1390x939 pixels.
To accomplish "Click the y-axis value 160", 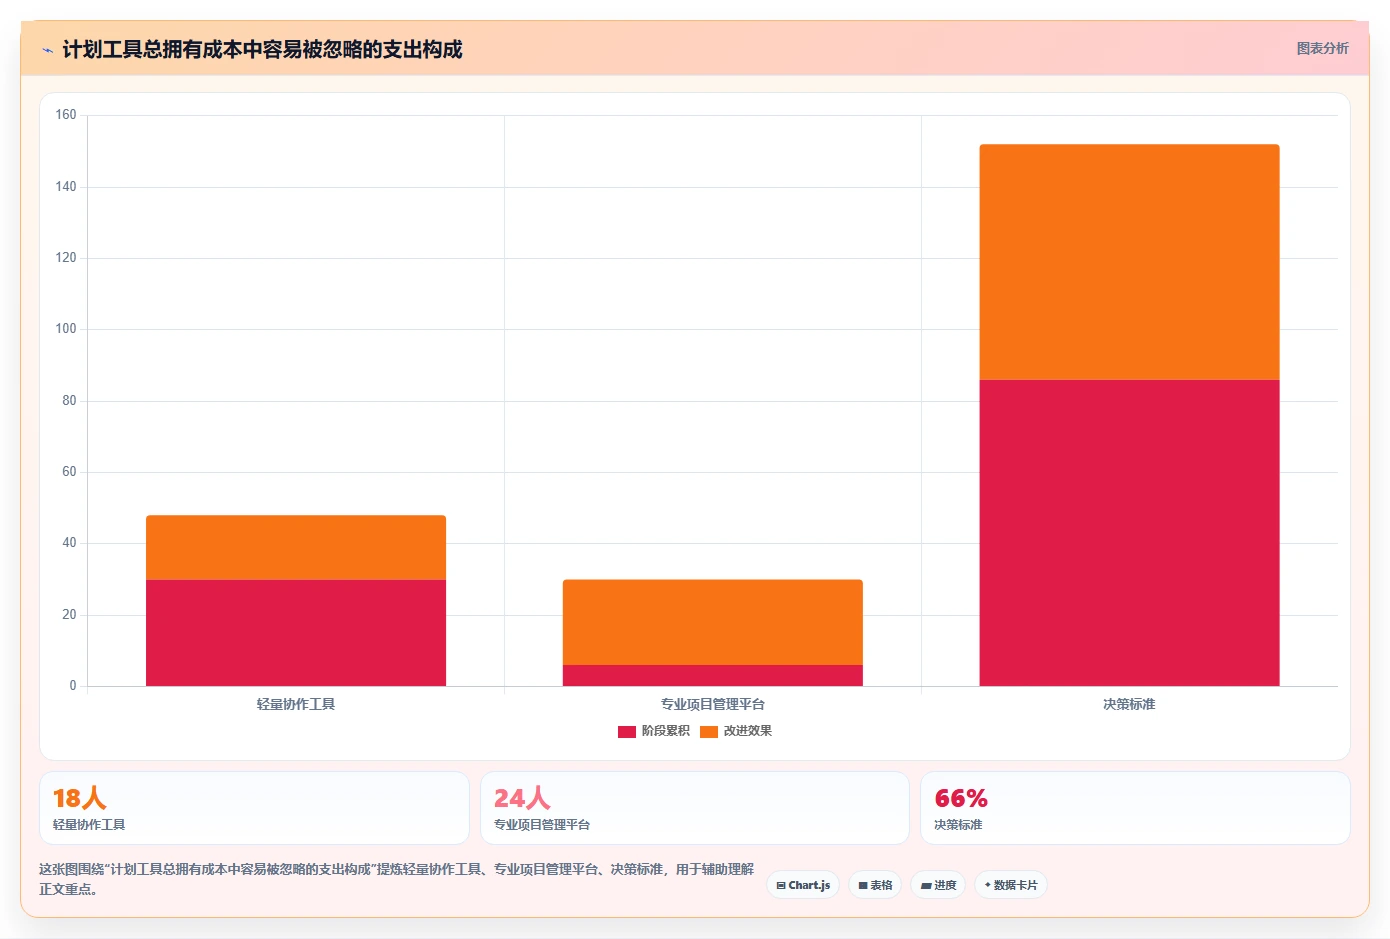I will [66, 115].
